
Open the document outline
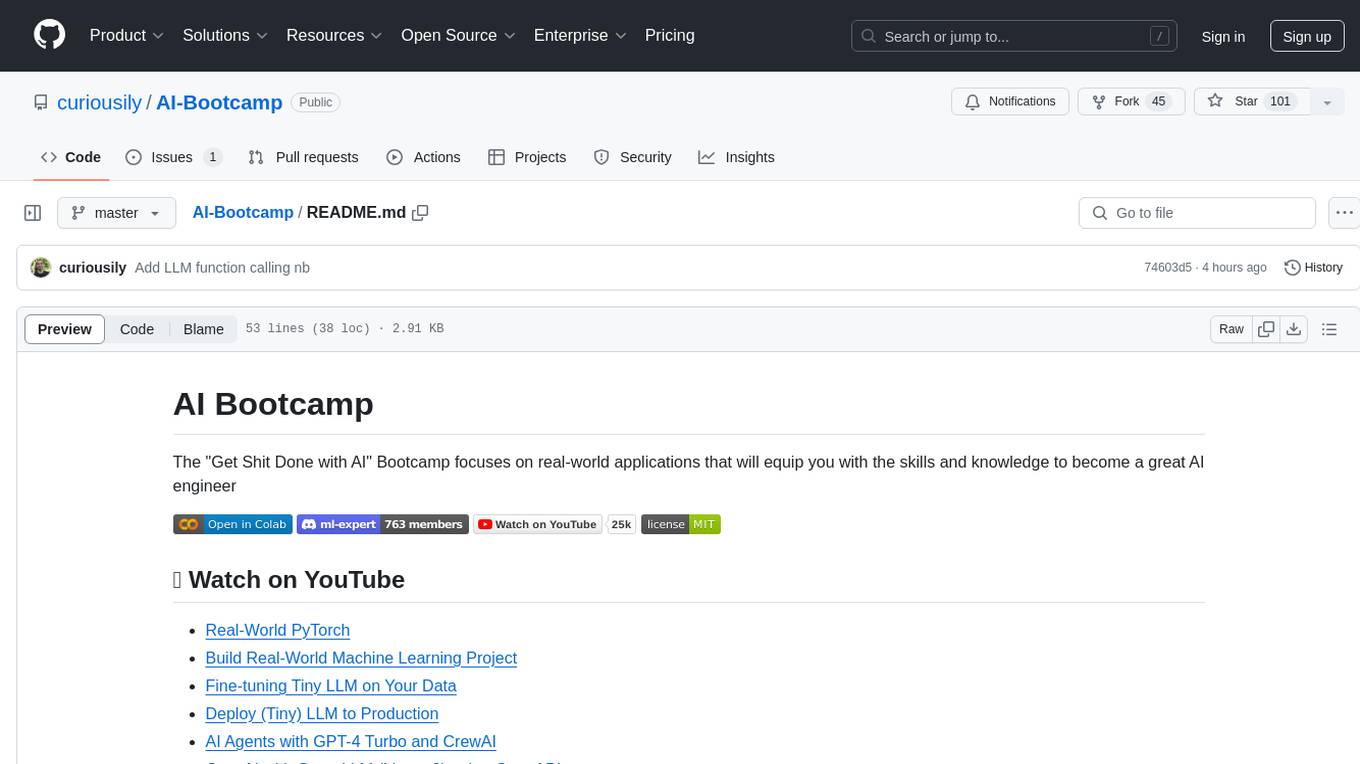pos(1329,329)
